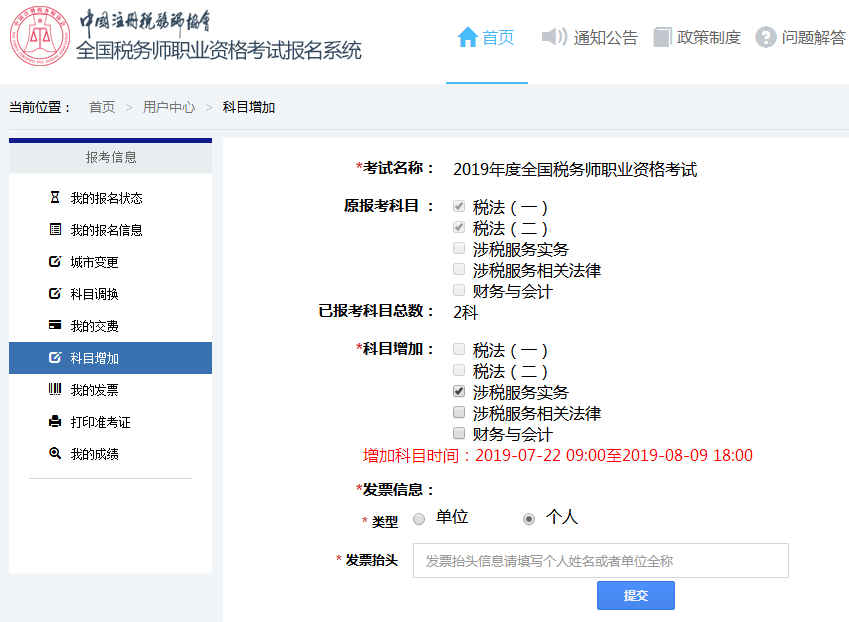Click the 我的成绩 magnifier icon
The width and height of the screenshot is (849, 622).
53,454
